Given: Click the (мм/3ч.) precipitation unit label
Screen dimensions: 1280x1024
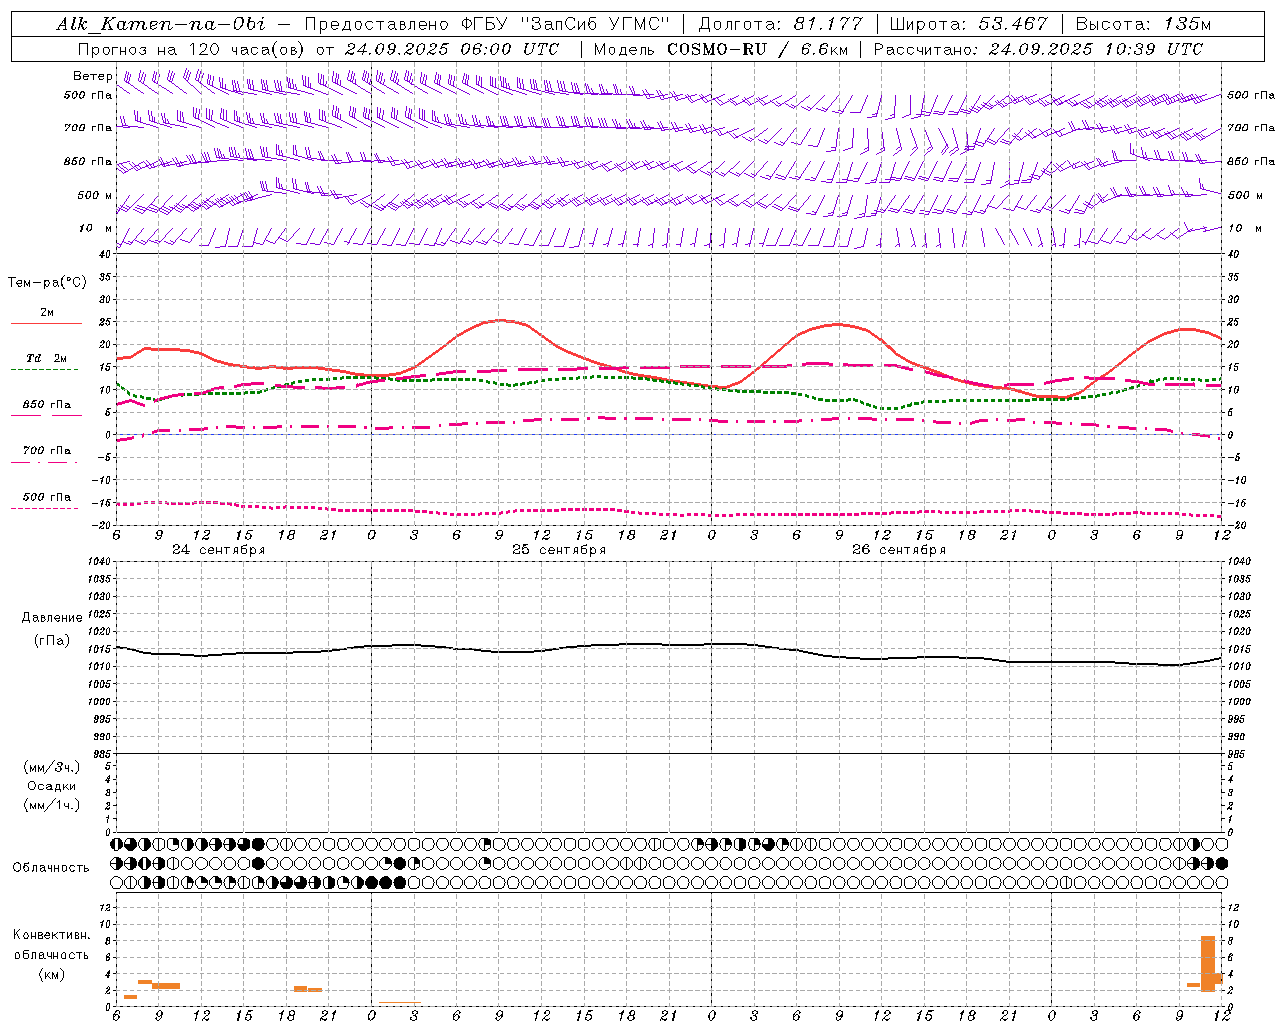Looking at the screenshot, I should (51, 767).
